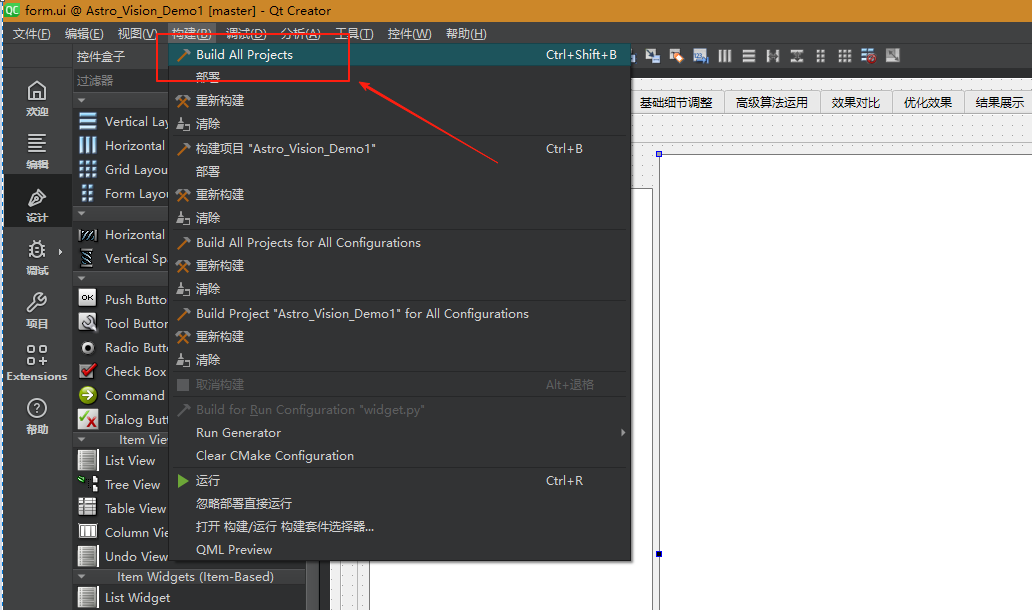Switch to 设计 (Design) mode
This screenshot has width=1032, height=610.
(37, 205)
